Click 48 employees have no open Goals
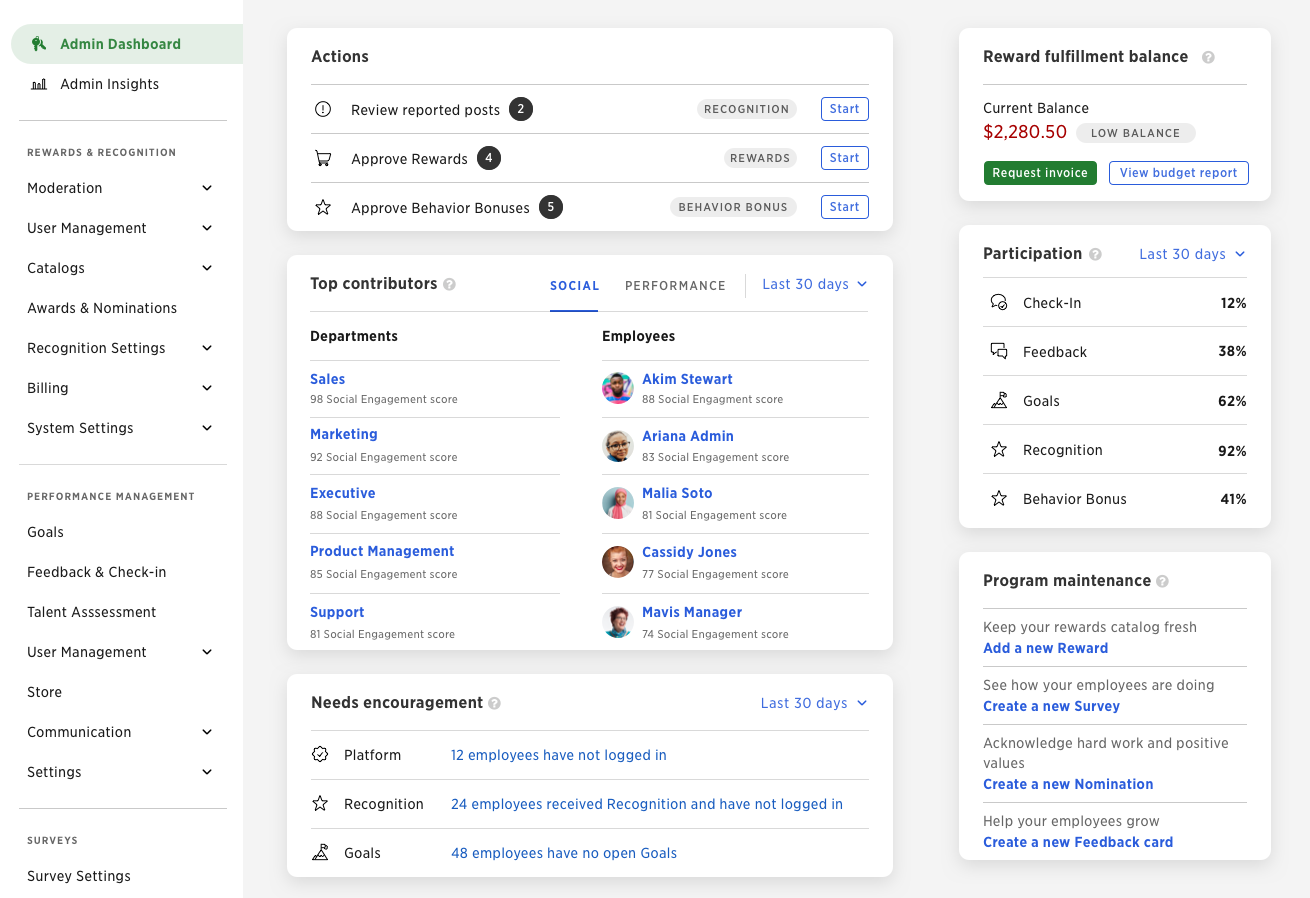 564,853
